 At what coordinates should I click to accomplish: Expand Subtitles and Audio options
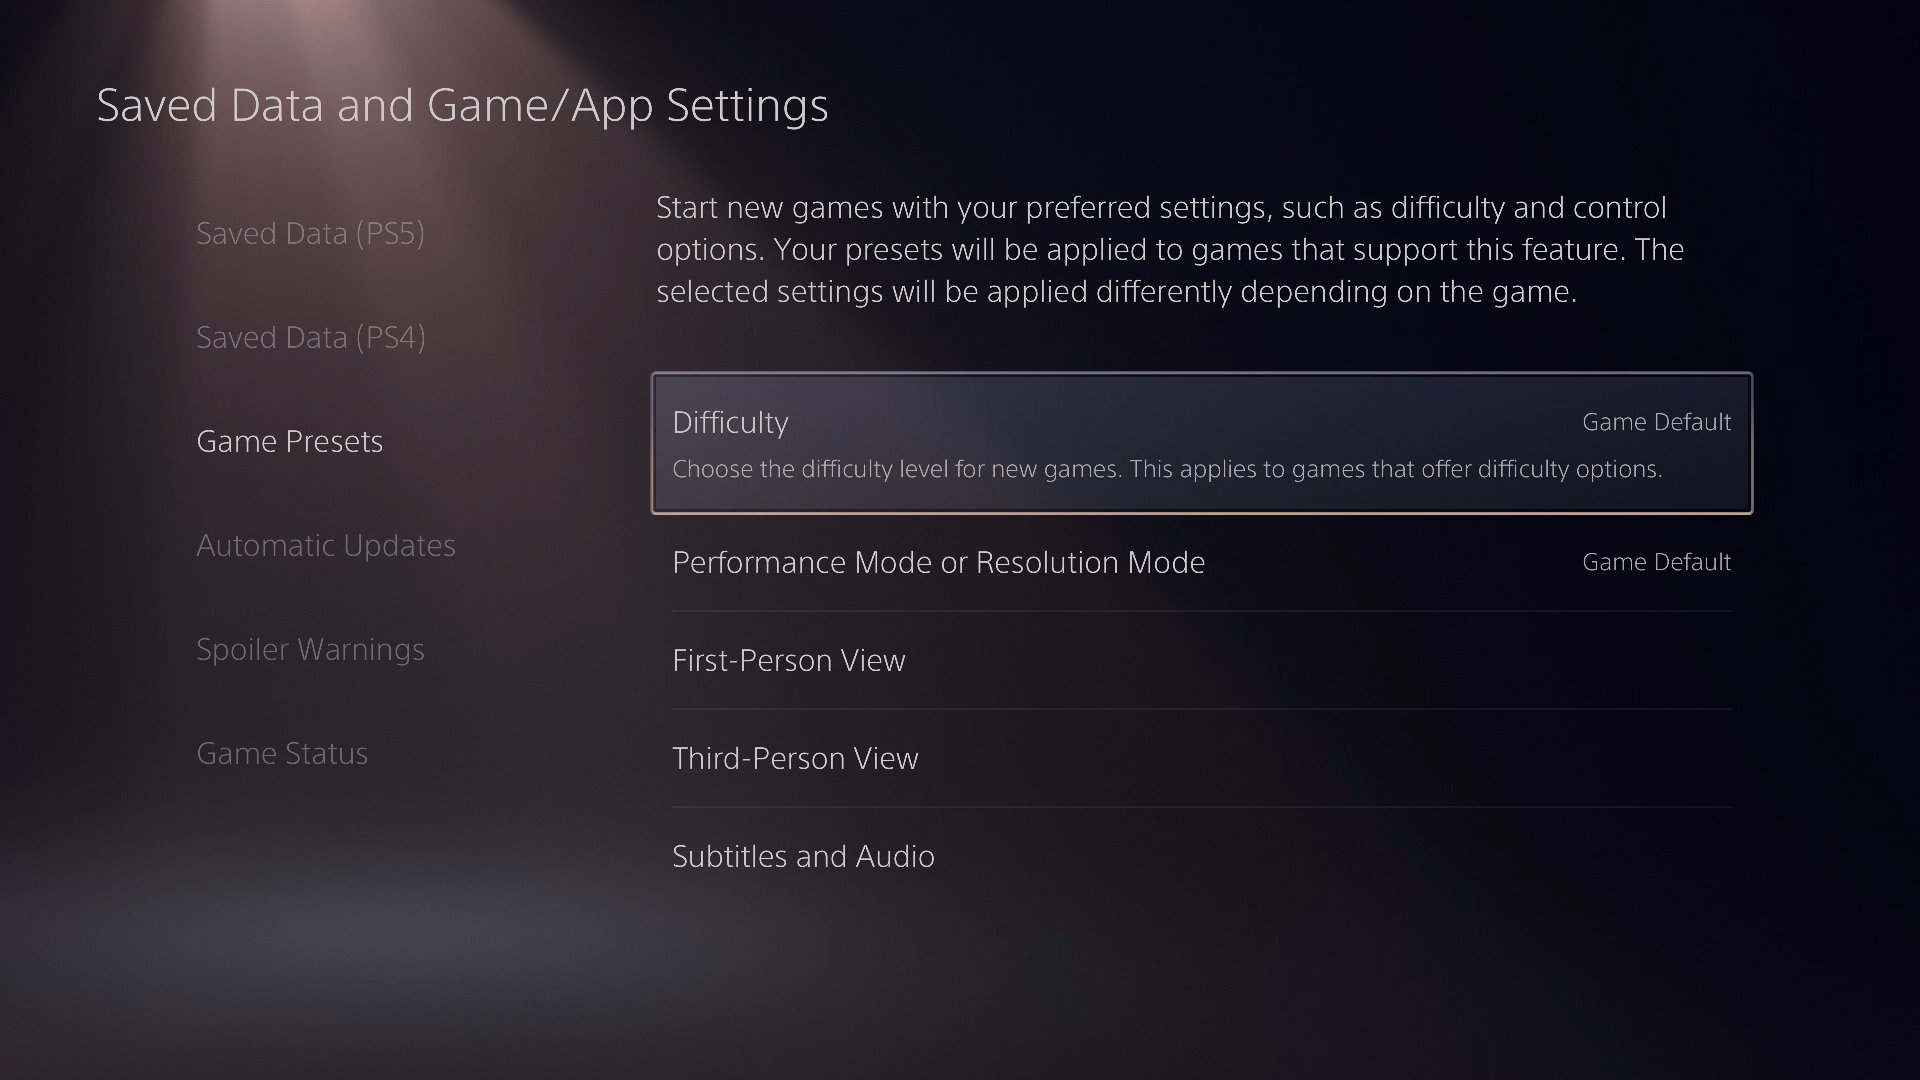pos(1202,856)
